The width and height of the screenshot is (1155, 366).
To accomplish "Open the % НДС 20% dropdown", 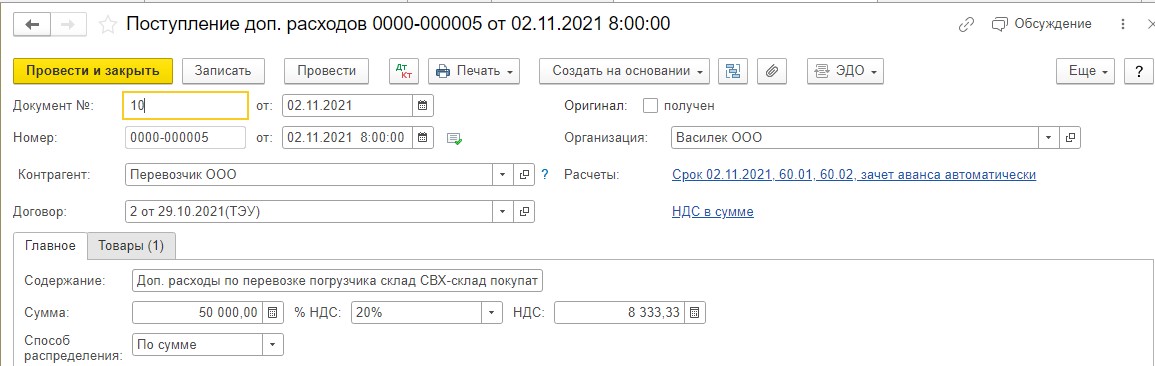I will (492, 312).
